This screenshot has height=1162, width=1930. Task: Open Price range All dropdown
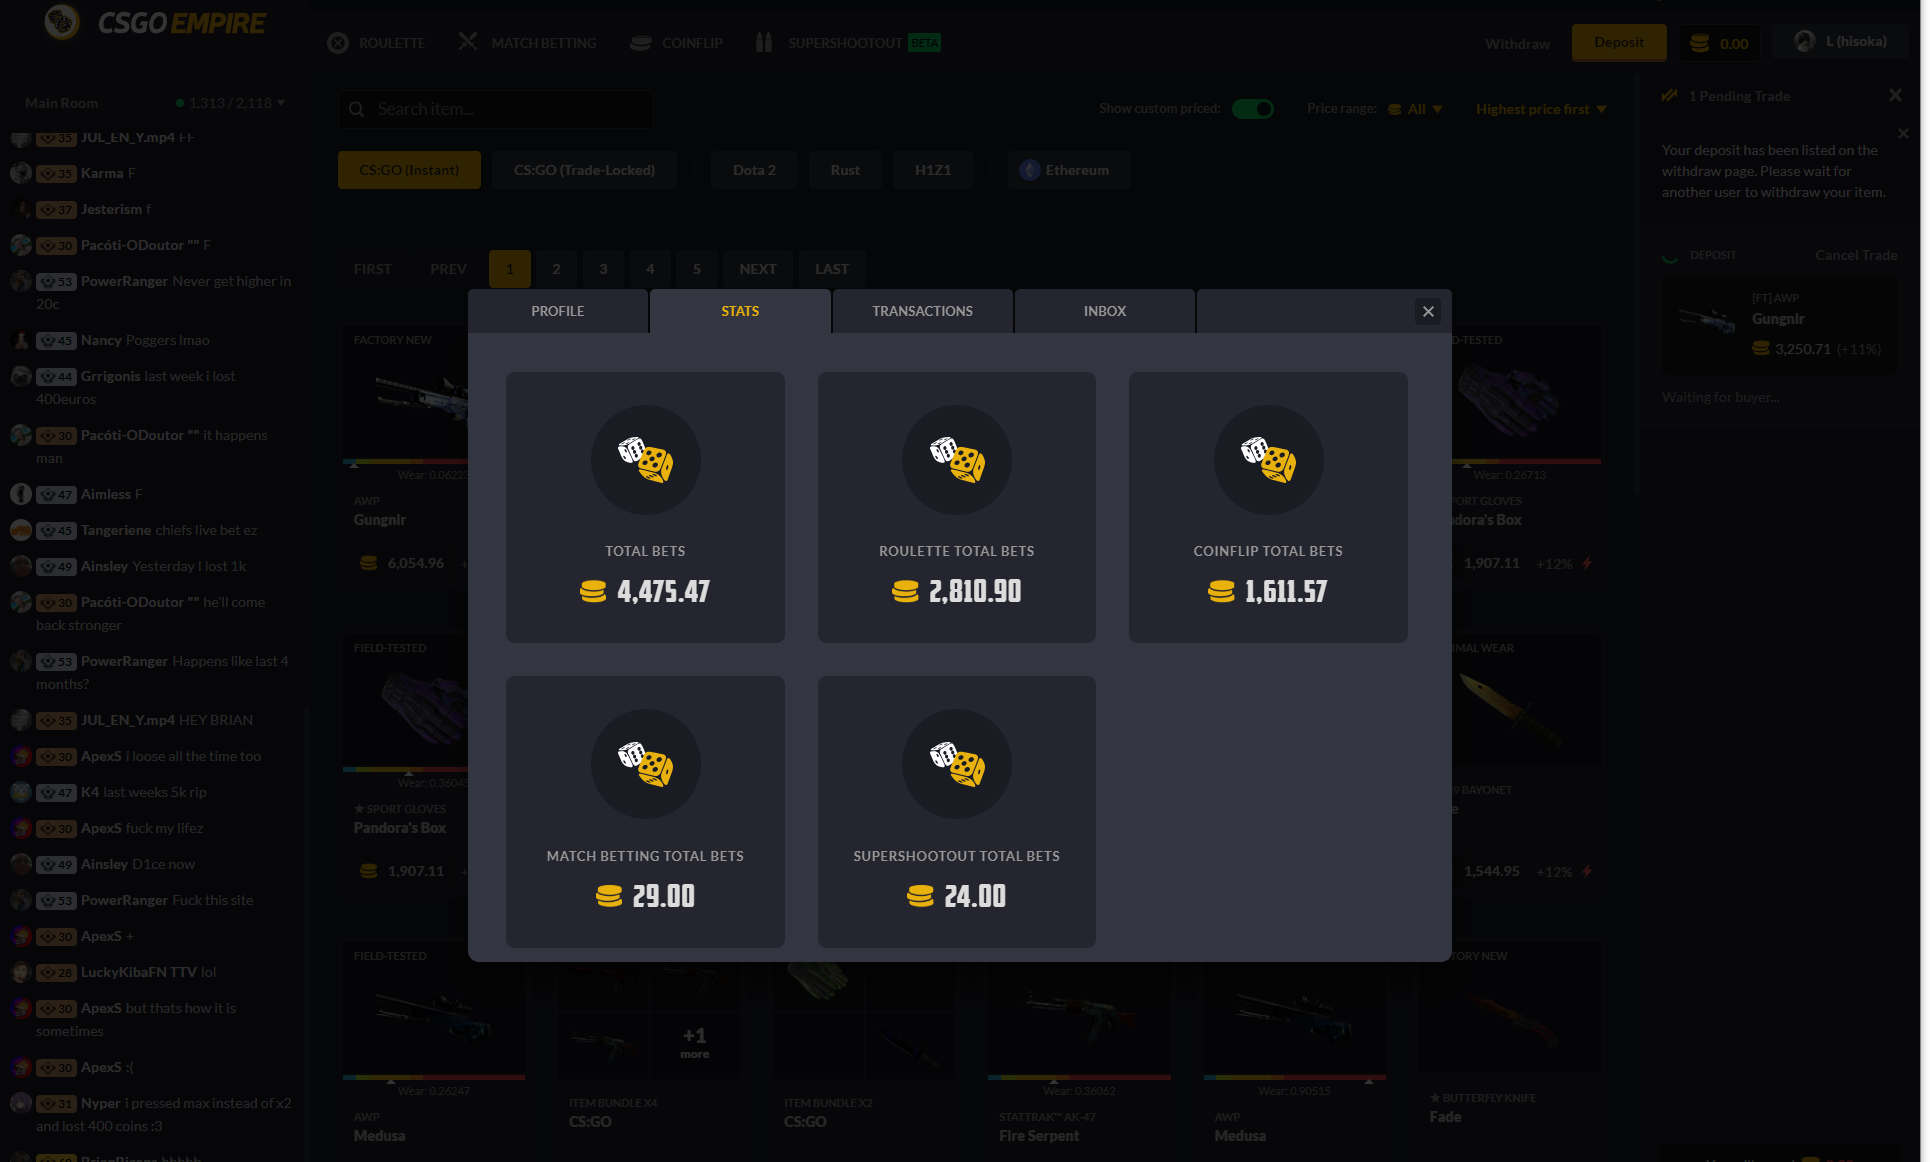pyautogui.click(x=1415, y=109)
